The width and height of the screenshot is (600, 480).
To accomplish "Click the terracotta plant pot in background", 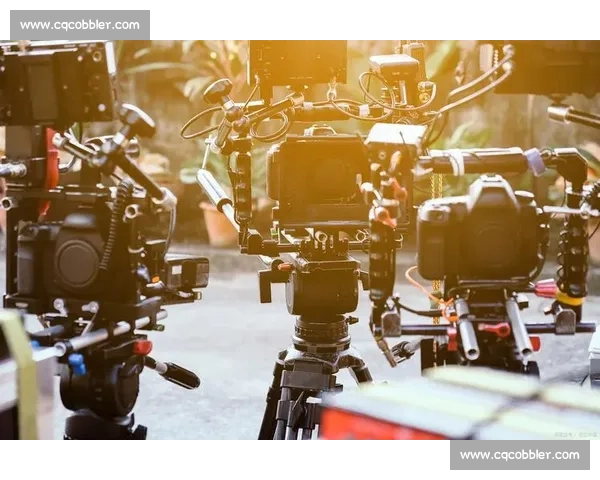I will 218,225.
